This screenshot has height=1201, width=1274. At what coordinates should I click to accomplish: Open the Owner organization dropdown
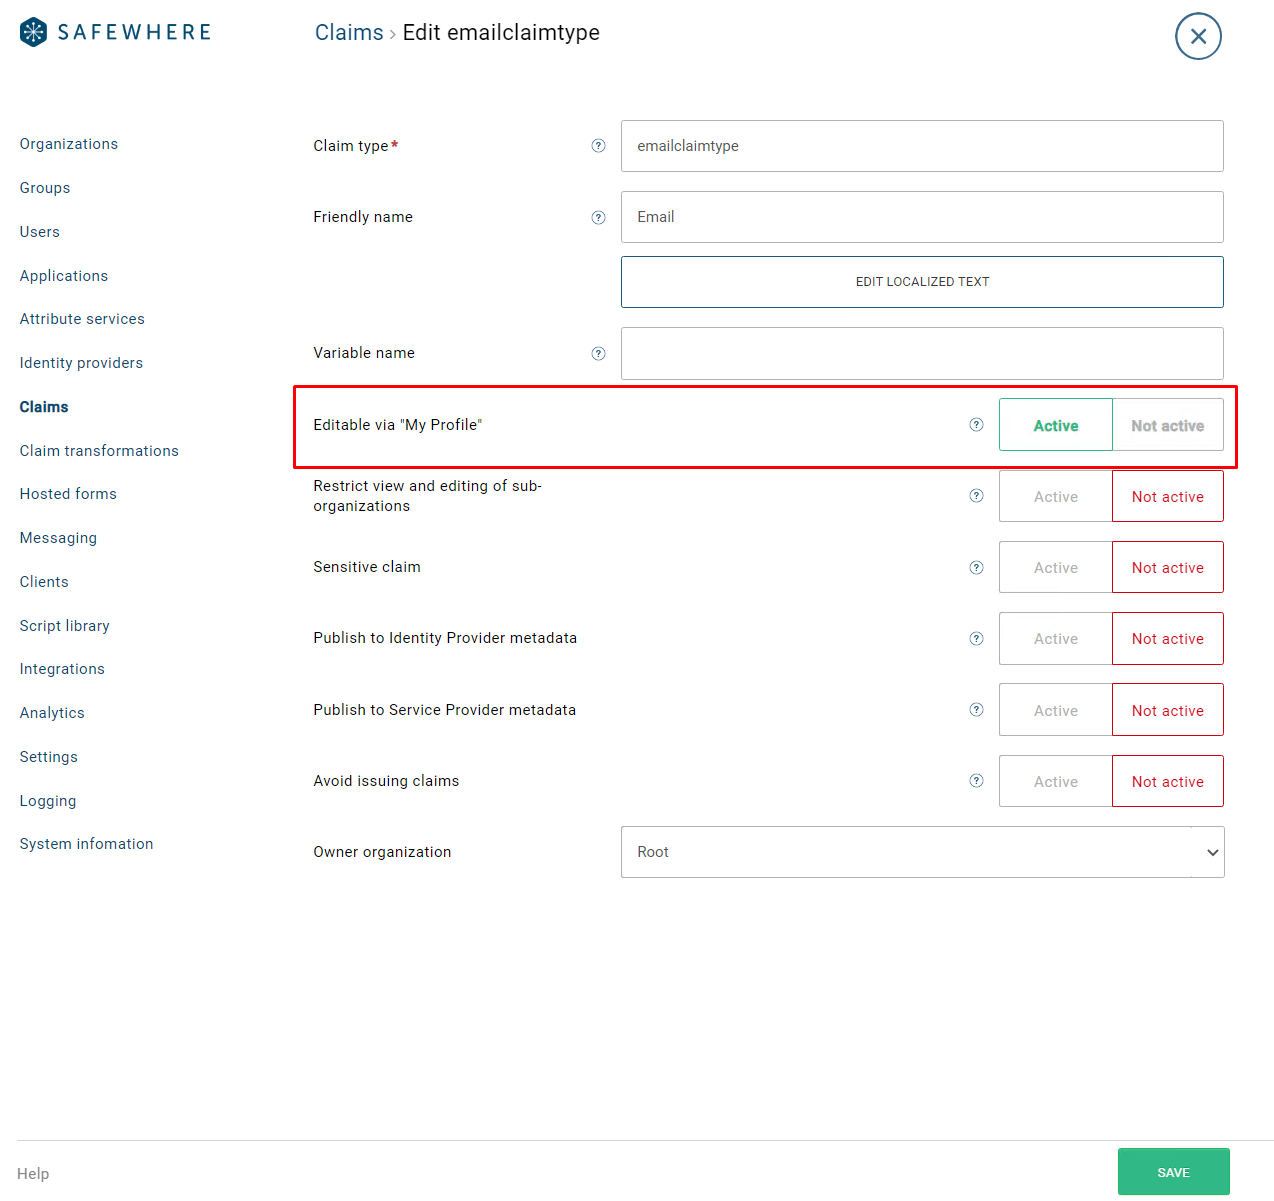point(922,852)
